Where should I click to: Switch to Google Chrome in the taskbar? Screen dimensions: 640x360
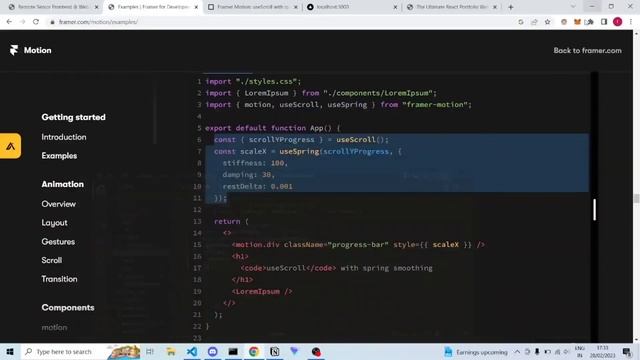[254, 351]
